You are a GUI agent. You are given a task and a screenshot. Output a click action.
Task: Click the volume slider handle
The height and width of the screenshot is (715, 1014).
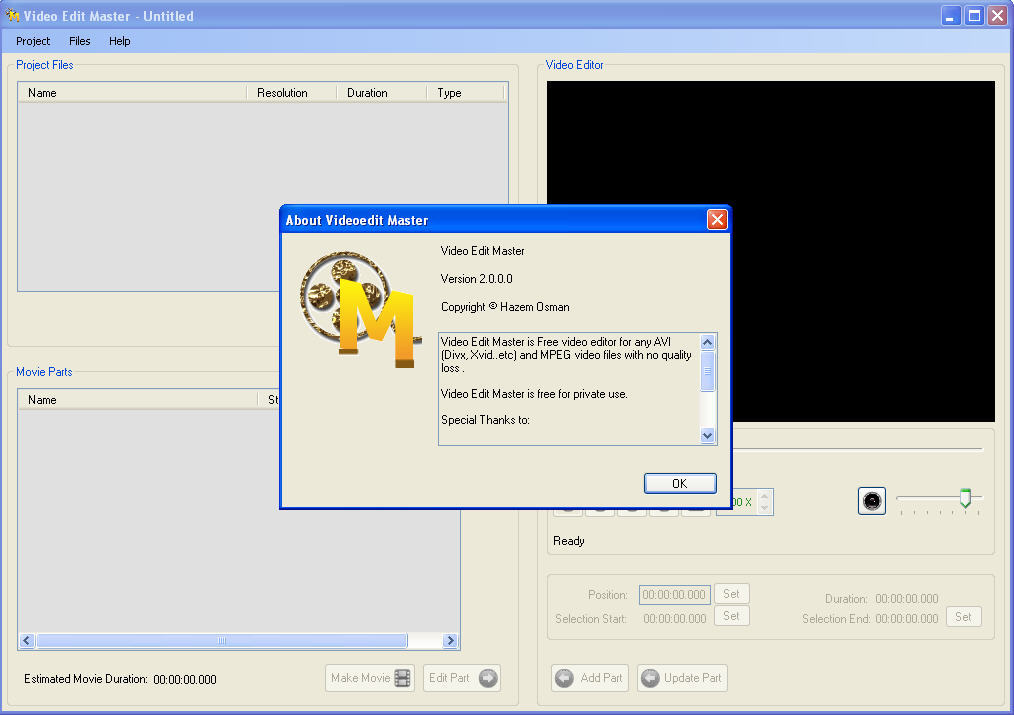coord(968,497)
